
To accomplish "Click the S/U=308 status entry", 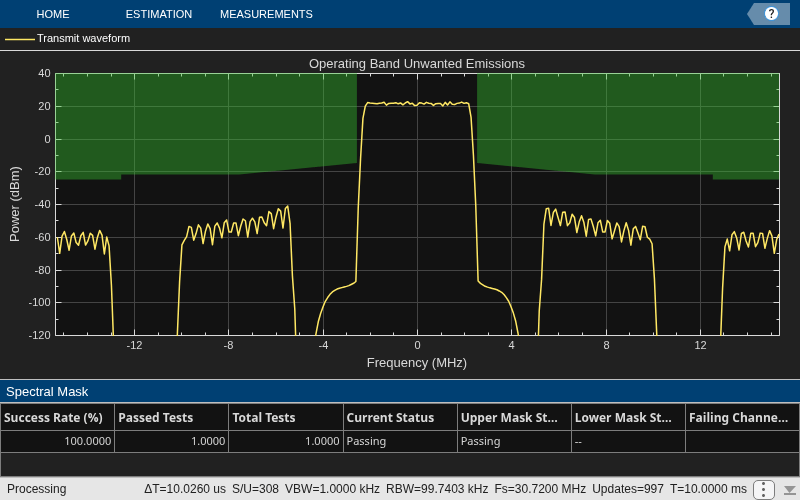I will point(255,489).
